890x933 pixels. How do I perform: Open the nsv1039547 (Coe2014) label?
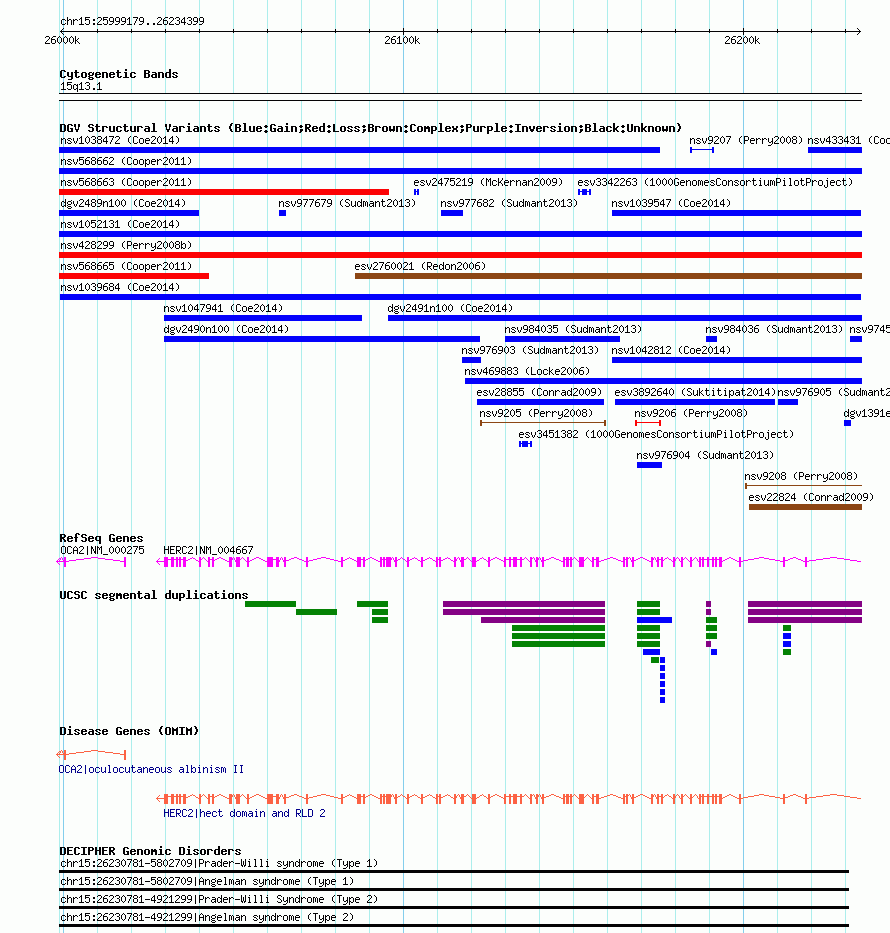point(671,203)
